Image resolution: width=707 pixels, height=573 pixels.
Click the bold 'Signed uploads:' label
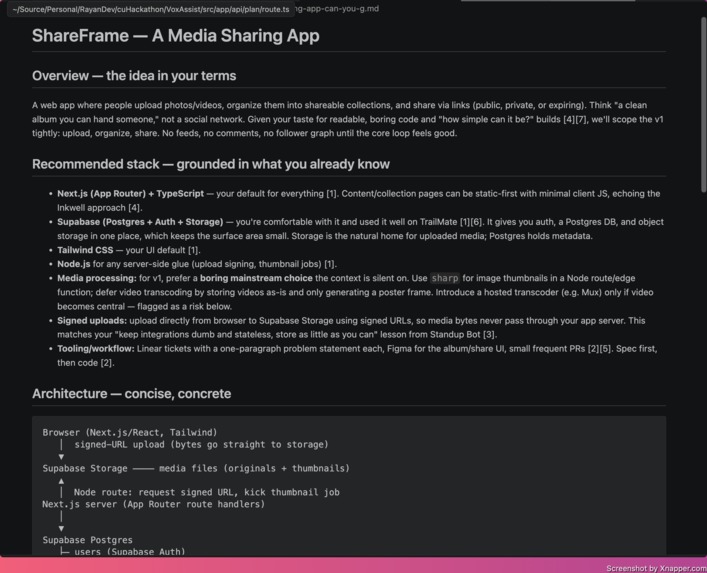[92, 321]
